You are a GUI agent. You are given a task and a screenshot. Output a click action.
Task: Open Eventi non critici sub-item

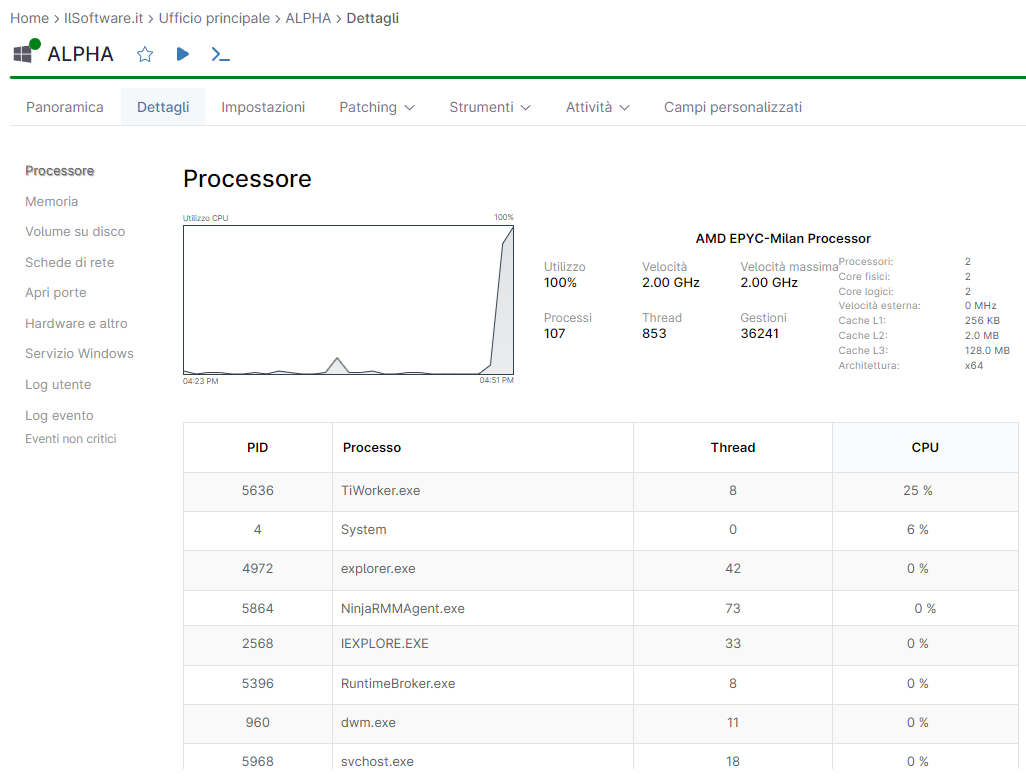coord(71,439)
